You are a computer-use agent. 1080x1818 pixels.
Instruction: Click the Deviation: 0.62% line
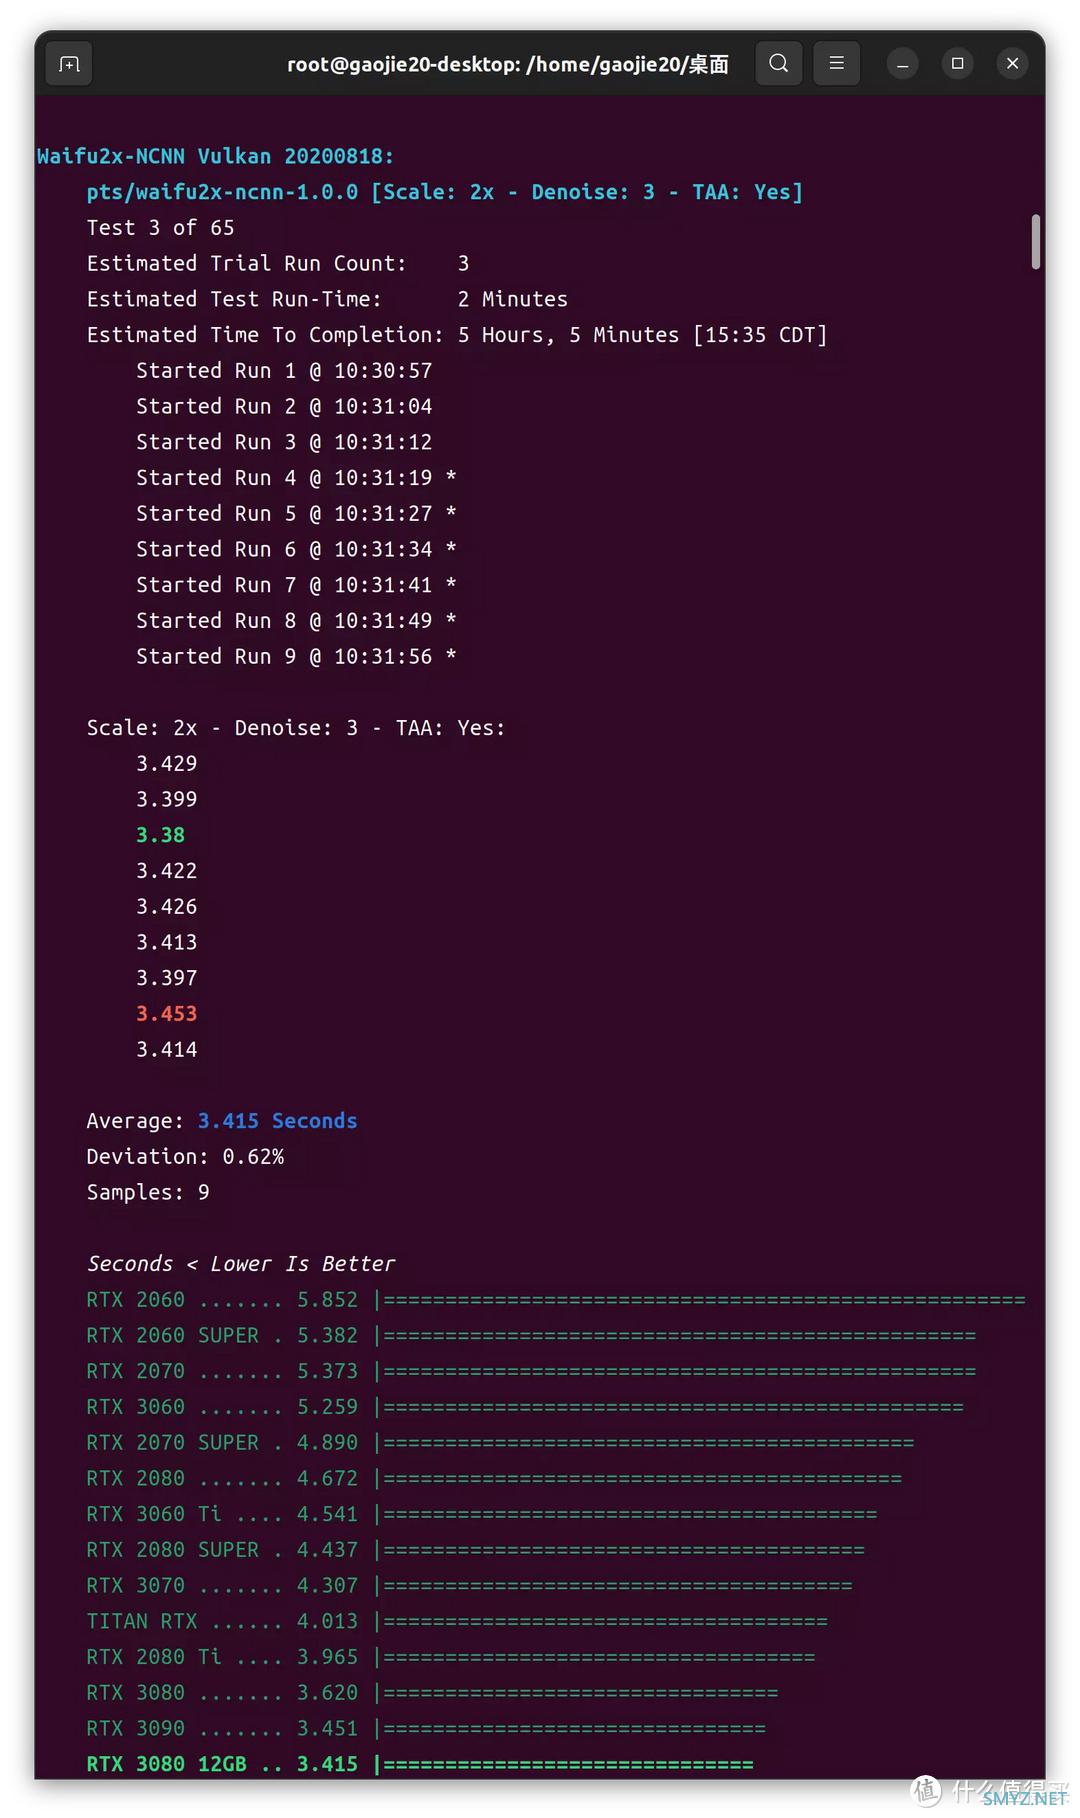point(185,1157)
